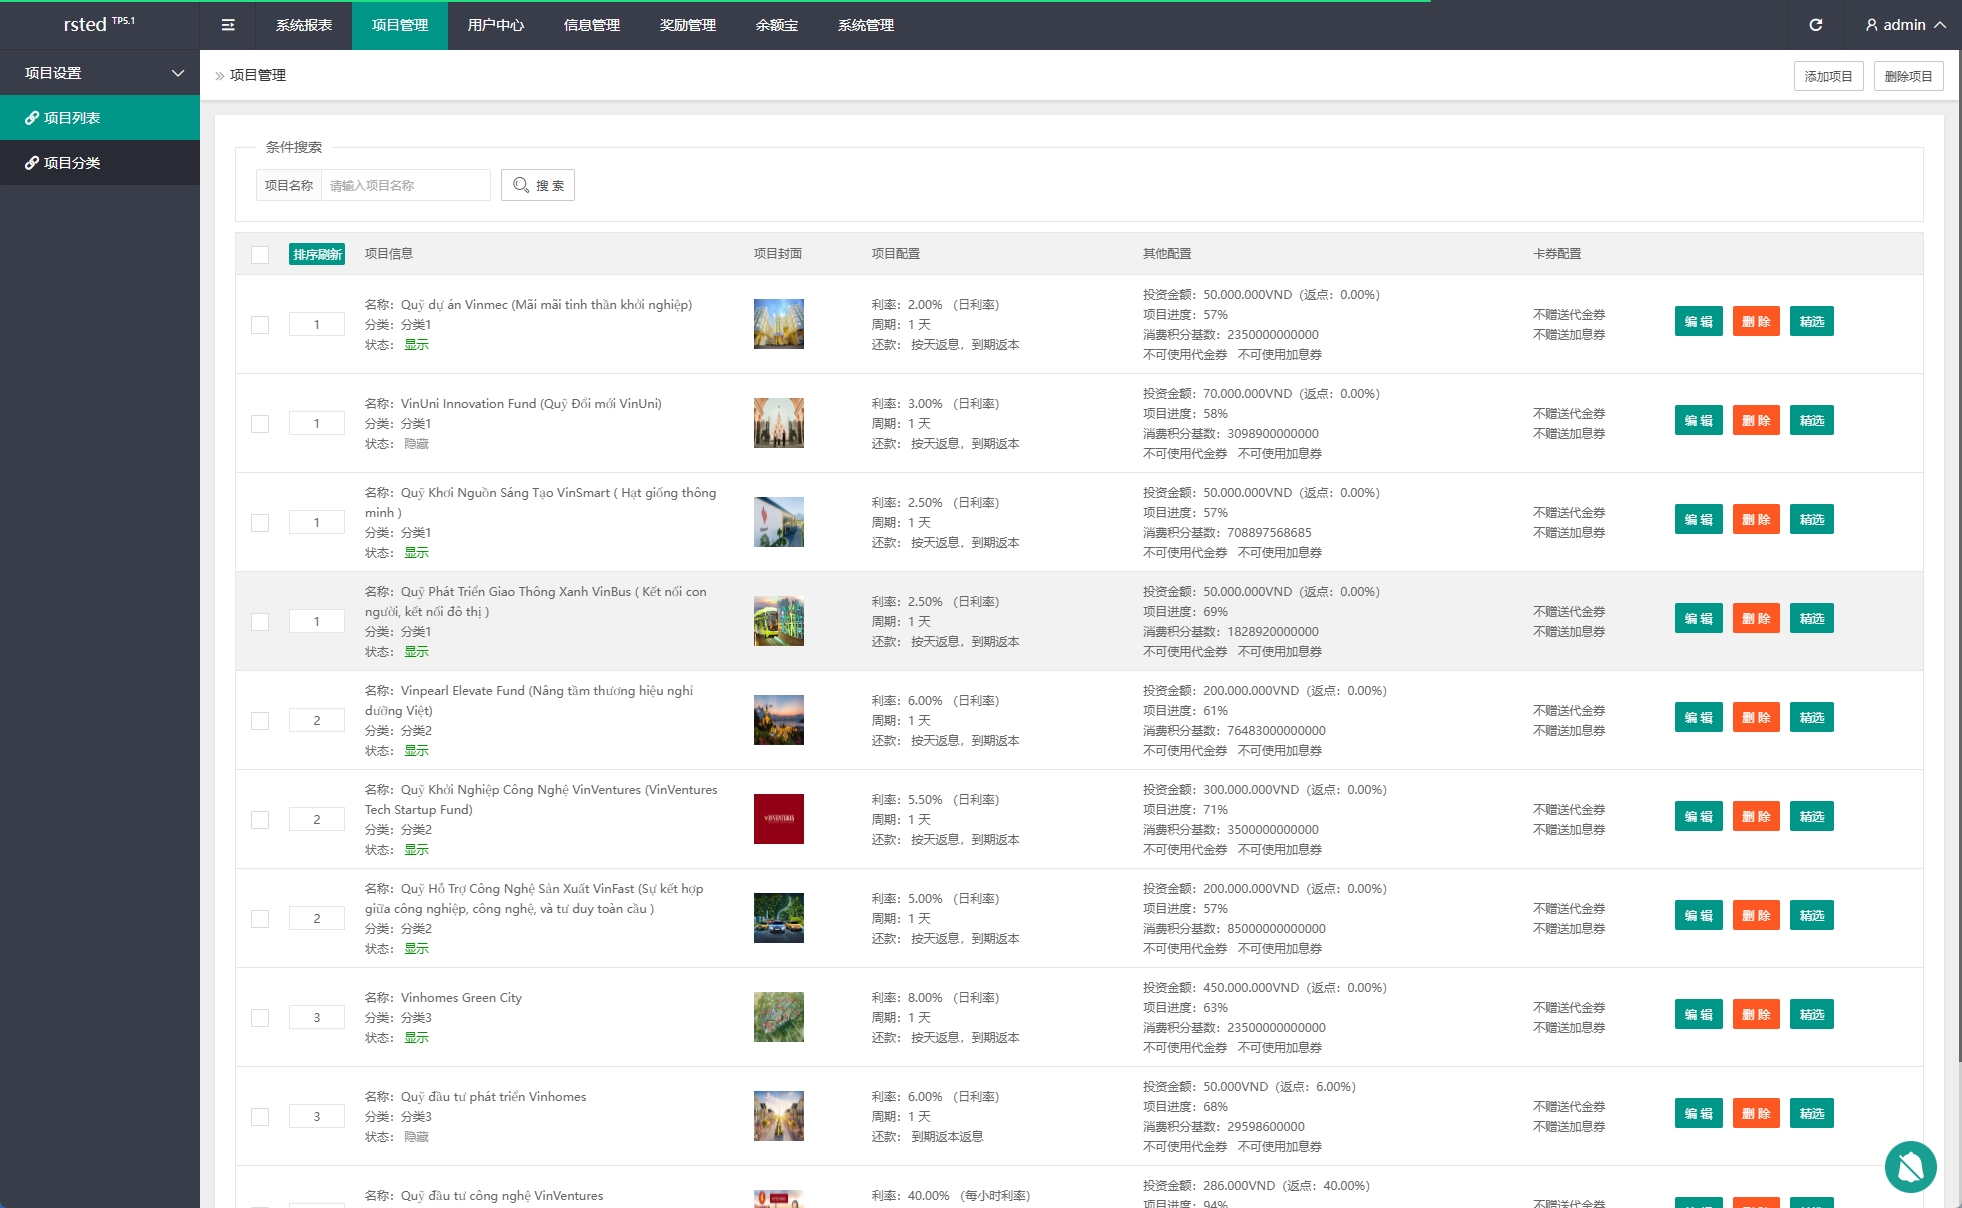Open the 用户中心 navigation menu

tap(495, 25)
